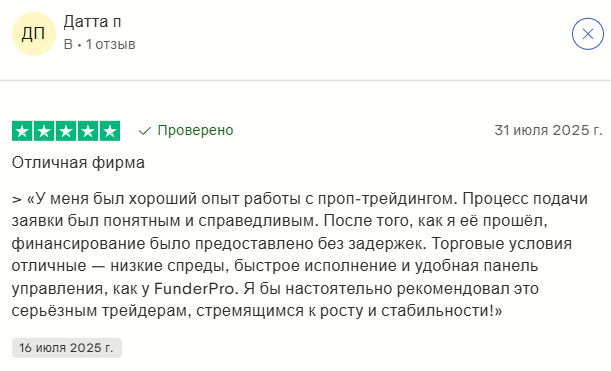Click the > symbol starting the review text
This screenshot has width=611, height=371.
coord(16,200)
